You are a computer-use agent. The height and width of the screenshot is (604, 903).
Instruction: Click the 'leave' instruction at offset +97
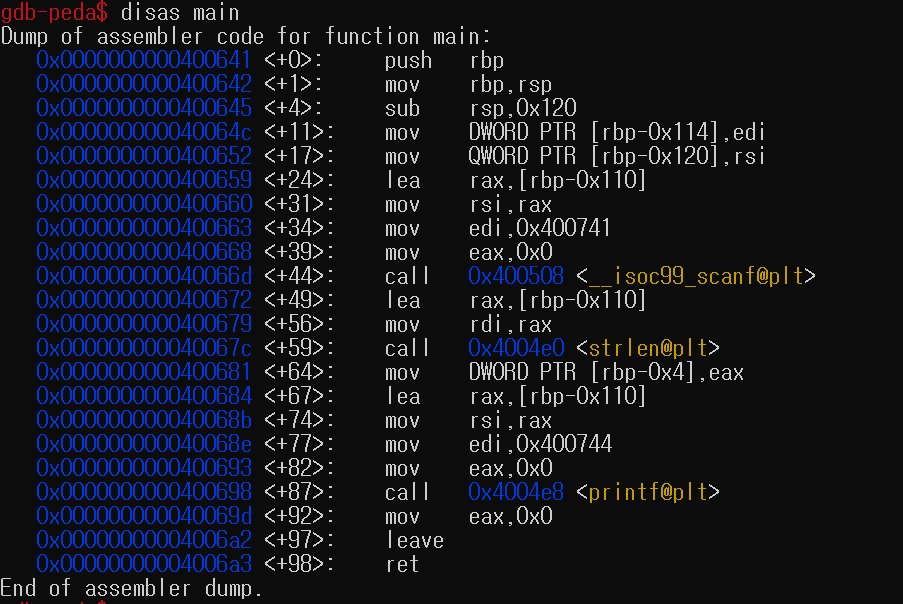pyautogui.click(x=415, y=541)
